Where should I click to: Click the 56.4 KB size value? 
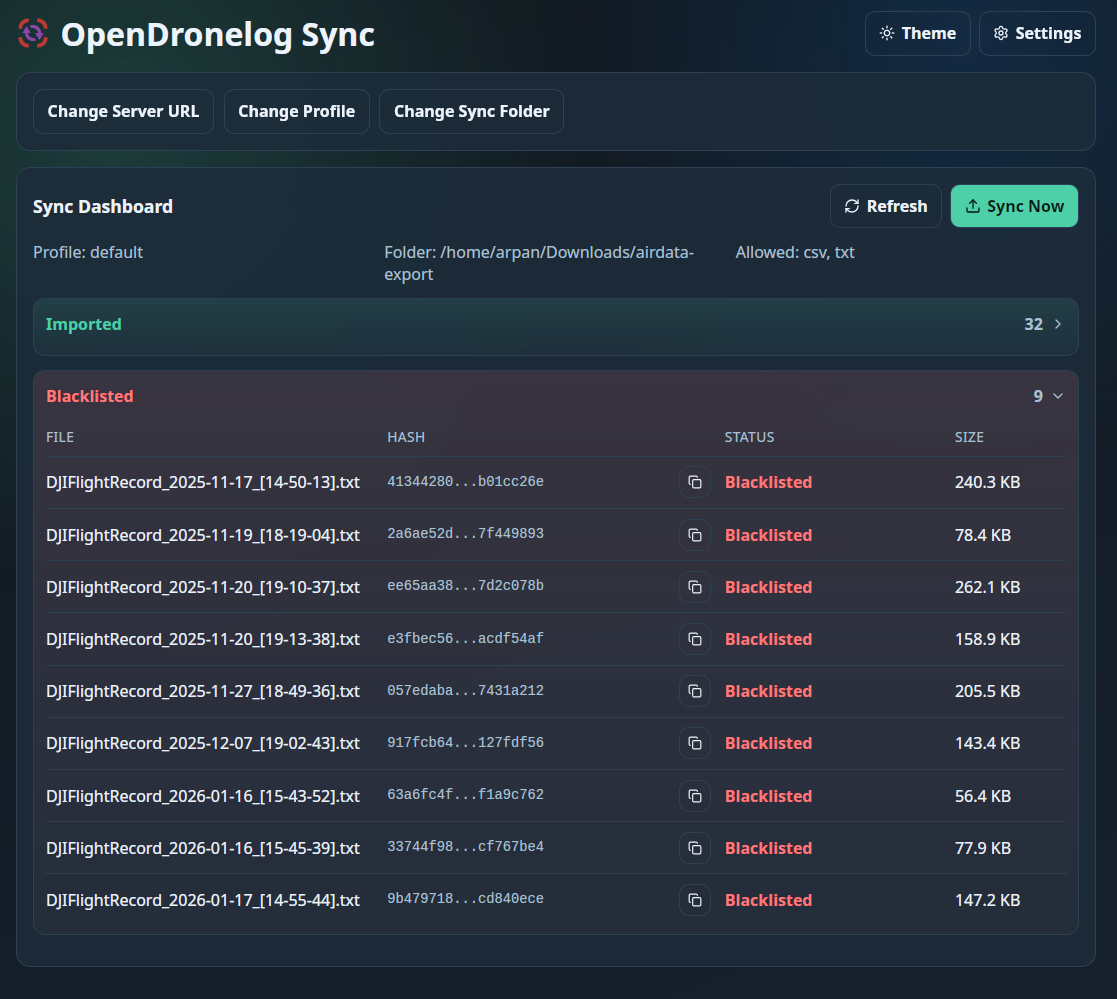coord(983,796)
